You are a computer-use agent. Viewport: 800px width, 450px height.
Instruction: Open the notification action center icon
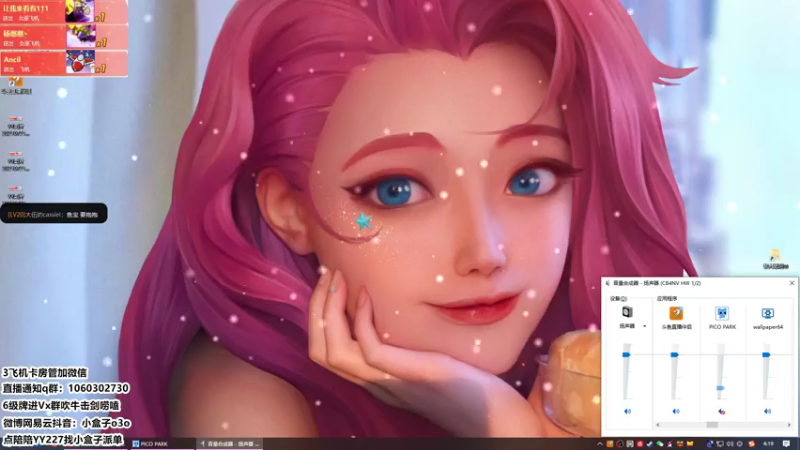786,444
